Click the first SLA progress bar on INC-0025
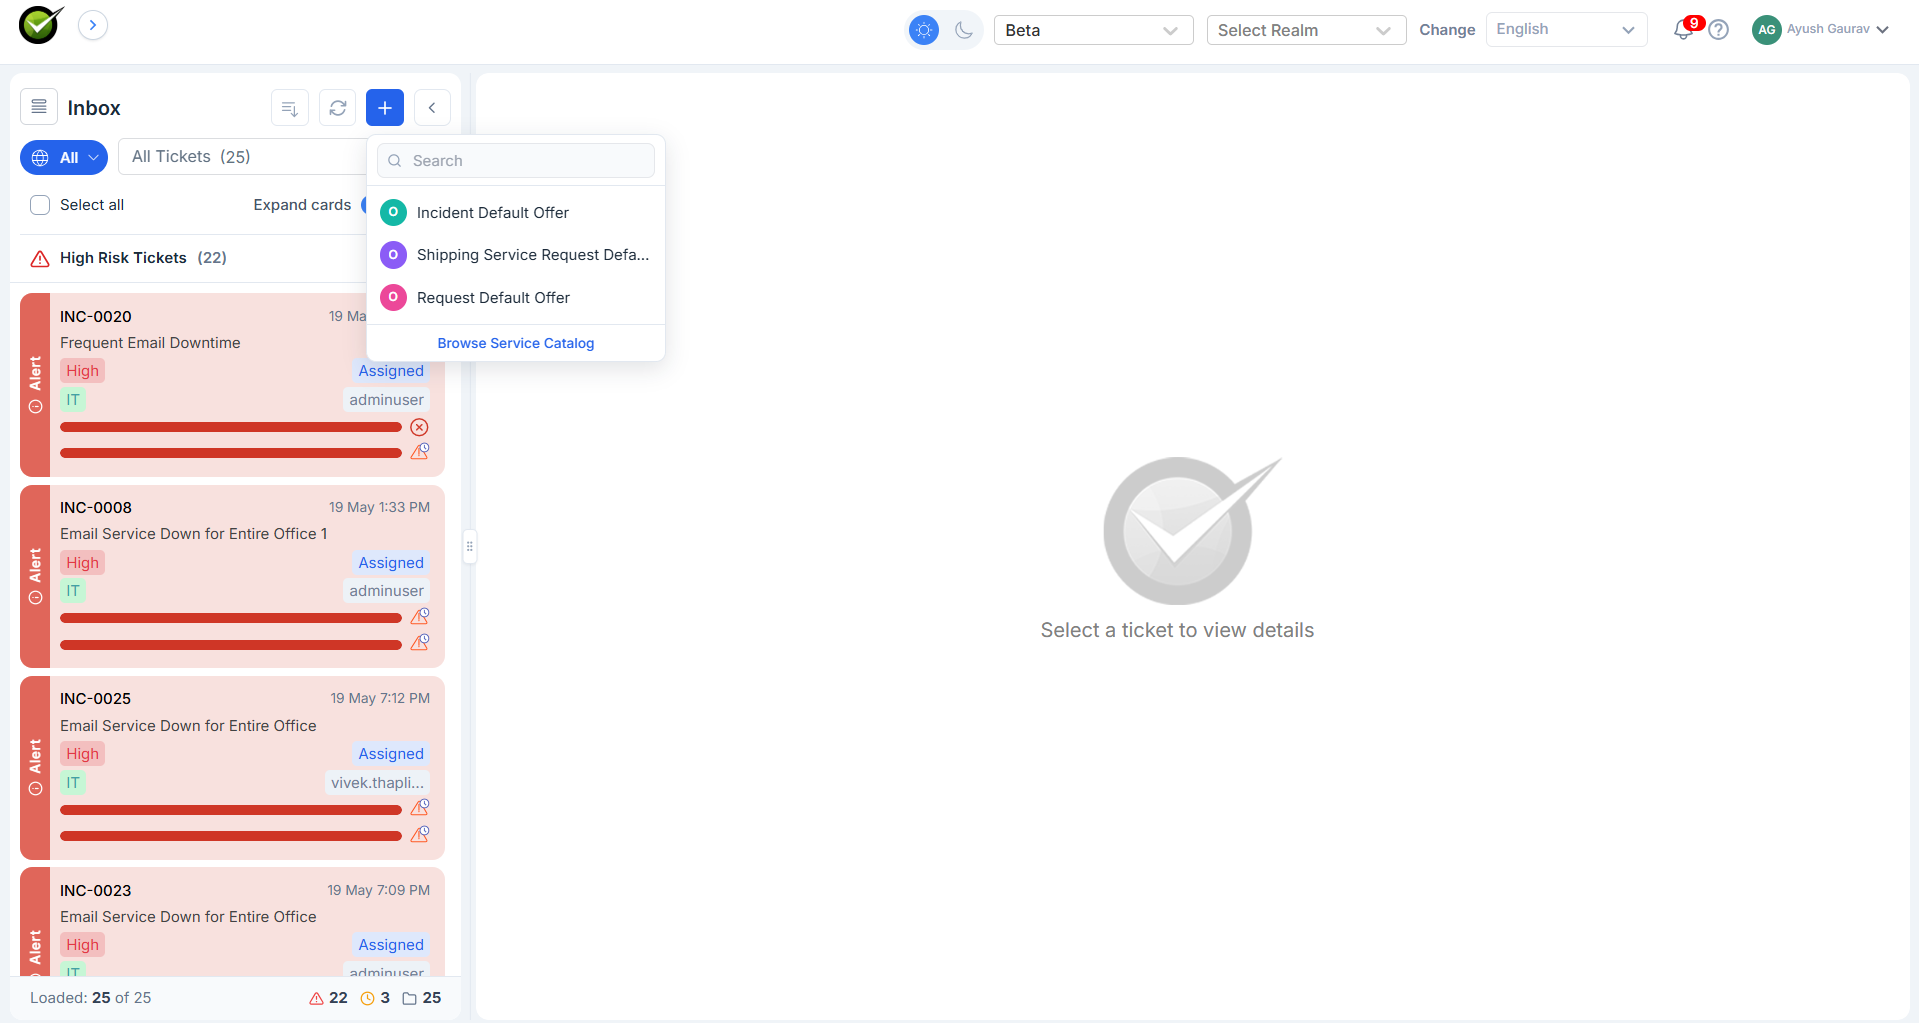 (x=231, y=810)
